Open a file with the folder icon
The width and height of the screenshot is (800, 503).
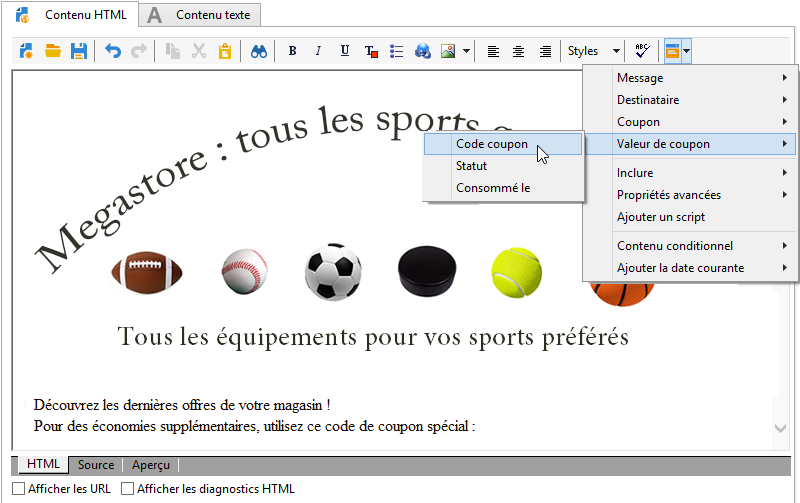click(53, 51)
